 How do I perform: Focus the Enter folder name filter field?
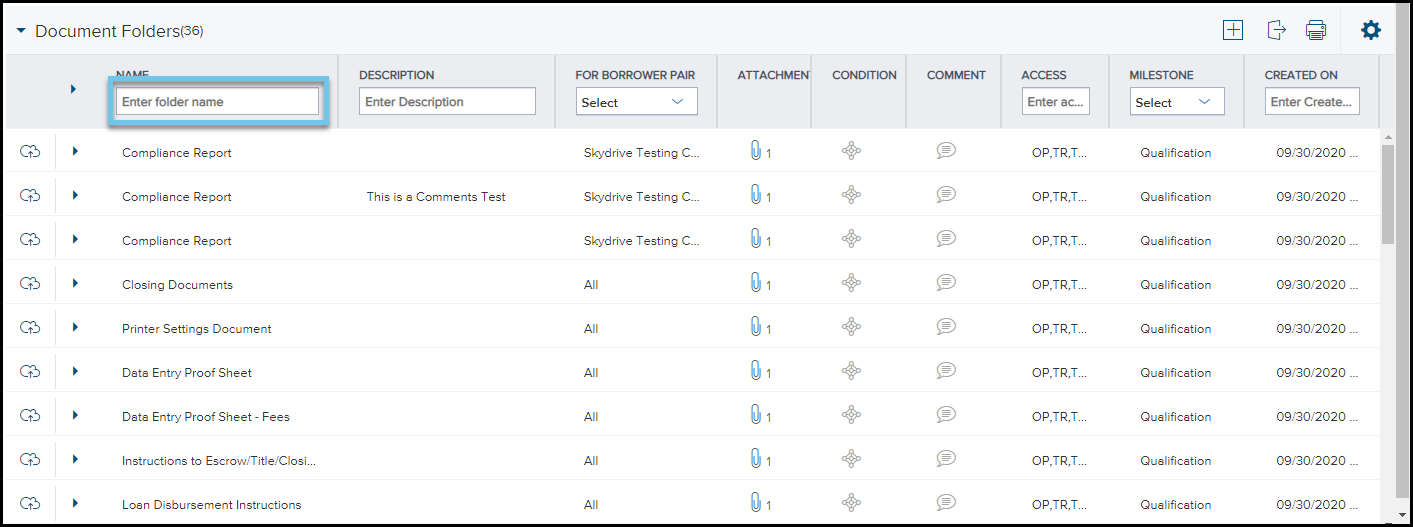coord(217,102)
